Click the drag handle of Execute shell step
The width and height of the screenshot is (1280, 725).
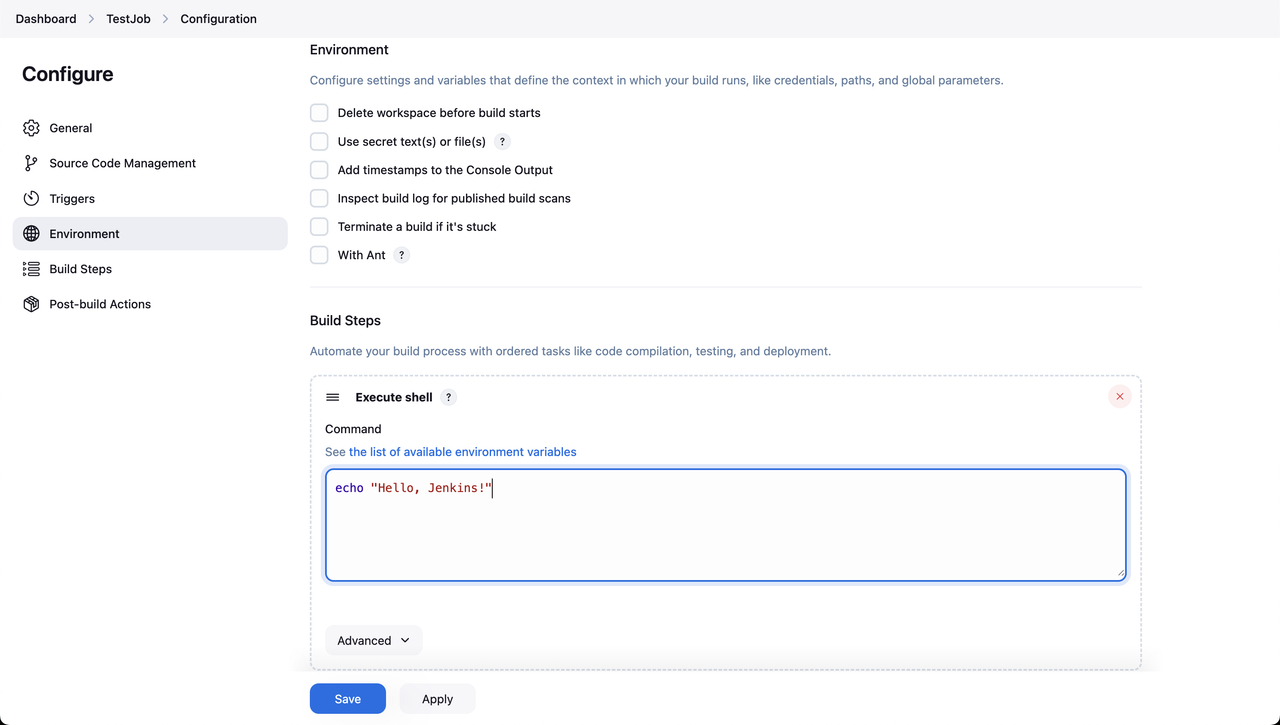click(x=333, y=397)
